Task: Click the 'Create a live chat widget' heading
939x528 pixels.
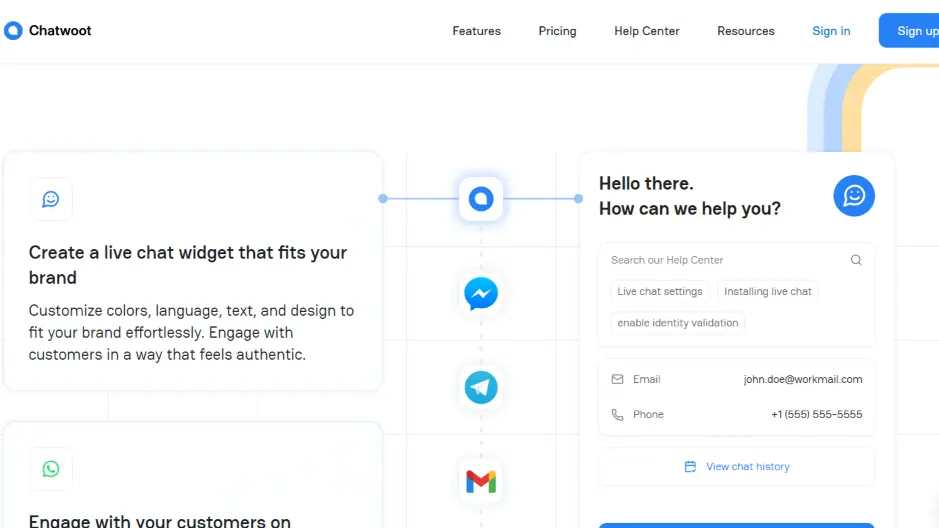Action: tap(187, 265)
